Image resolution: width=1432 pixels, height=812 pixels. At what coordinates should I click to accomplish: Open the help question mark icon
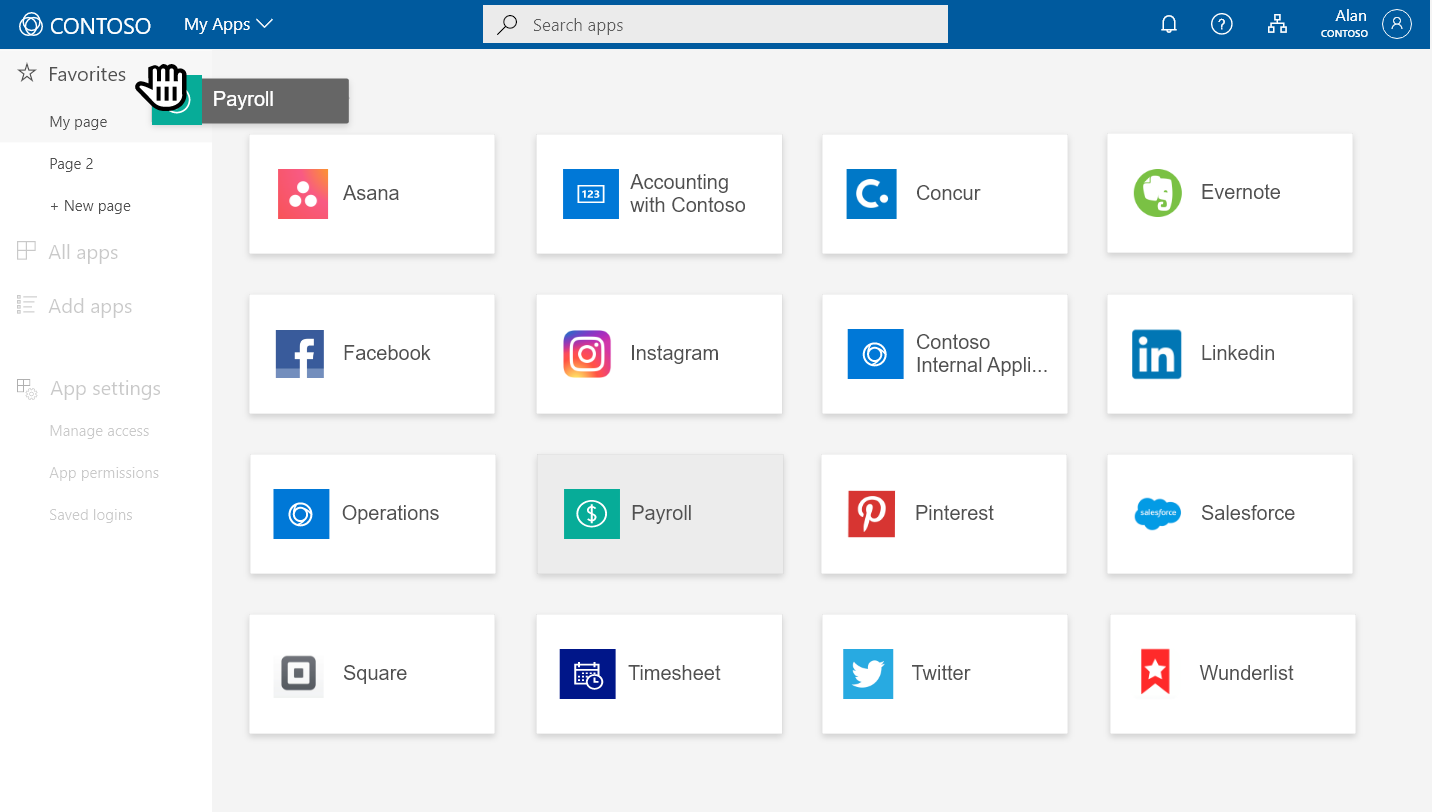tap(1222, 25)
